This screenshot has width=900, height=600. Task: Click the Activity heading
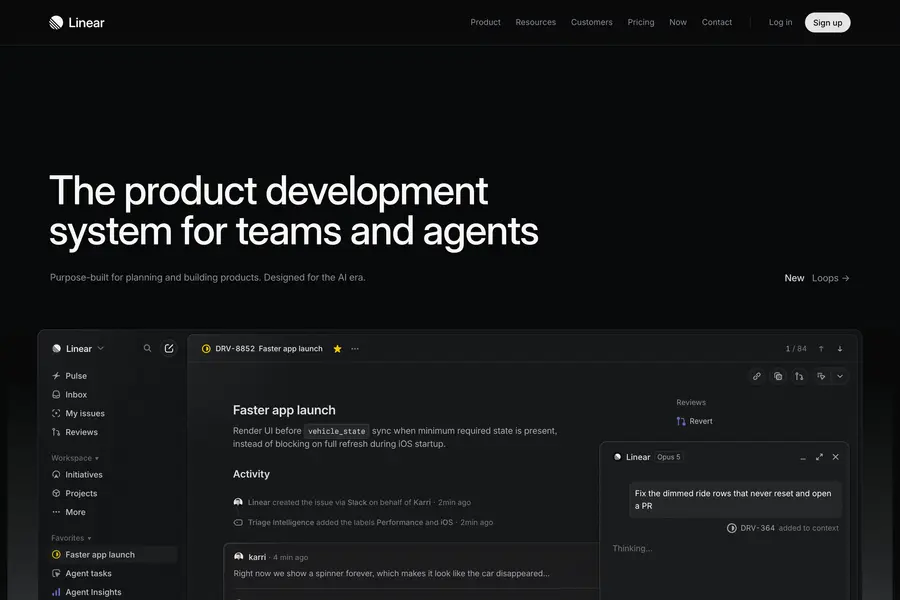point(251,474)
